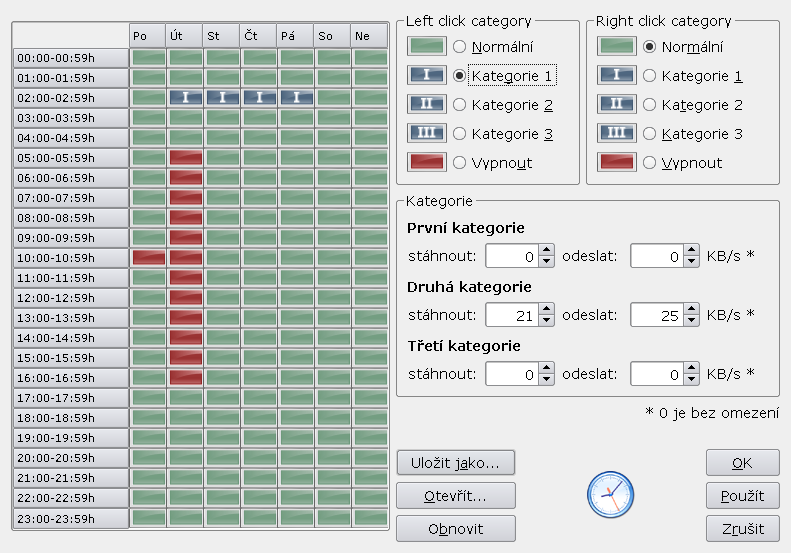Increase Druhá kategorie odeslat value

pos(692,309)
